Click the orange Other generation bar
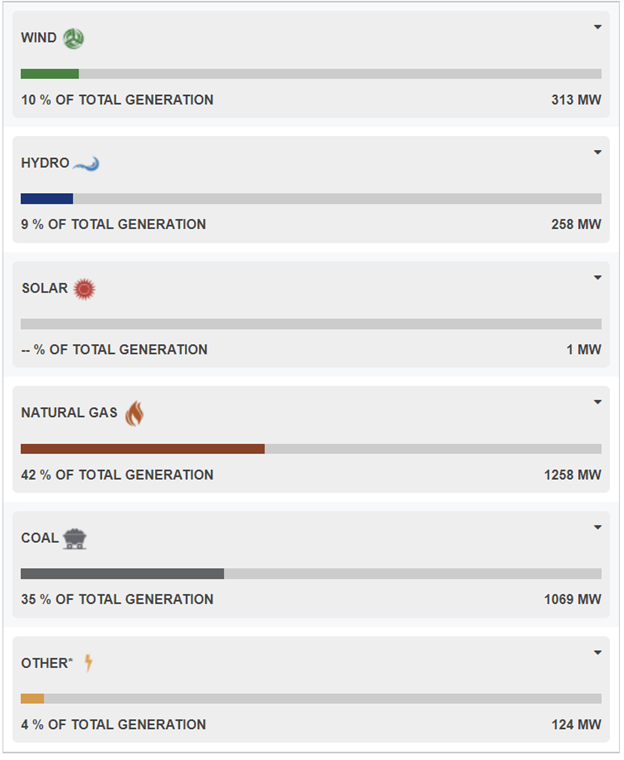The height and width of the screenshot is (760, 624). point(32,699)
